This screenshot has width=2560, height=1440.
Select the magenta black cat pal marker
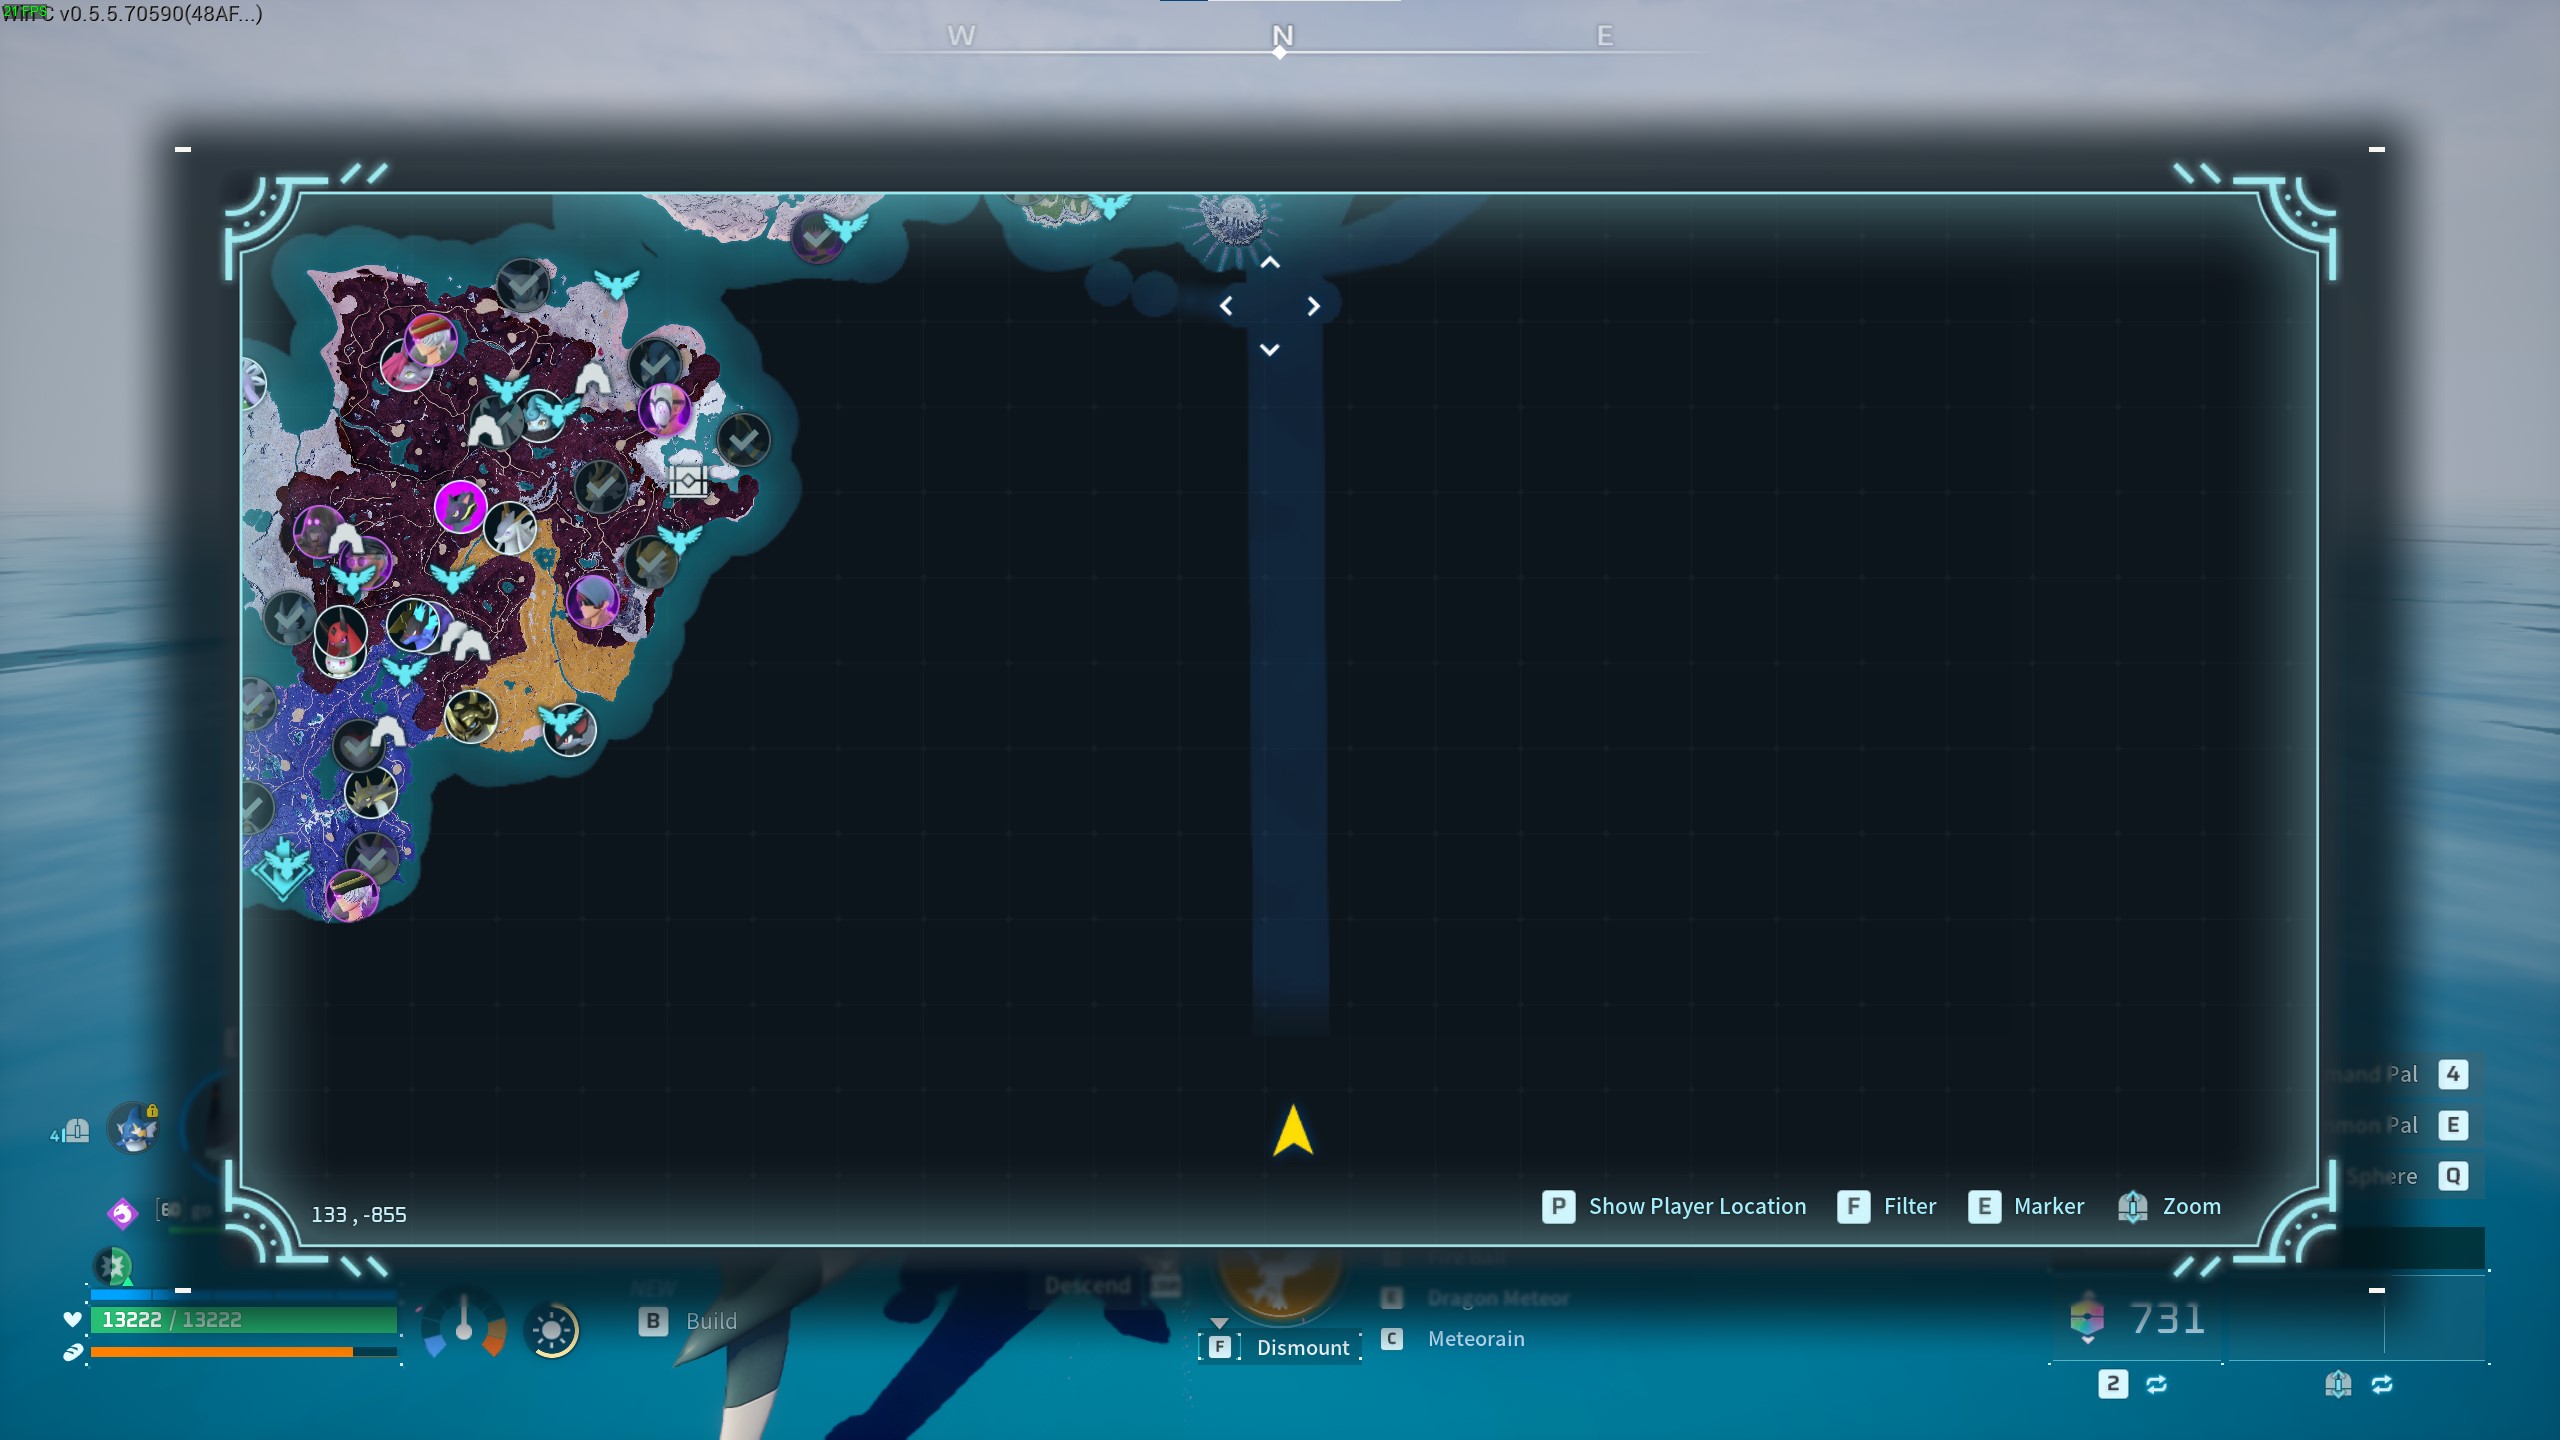461,507
